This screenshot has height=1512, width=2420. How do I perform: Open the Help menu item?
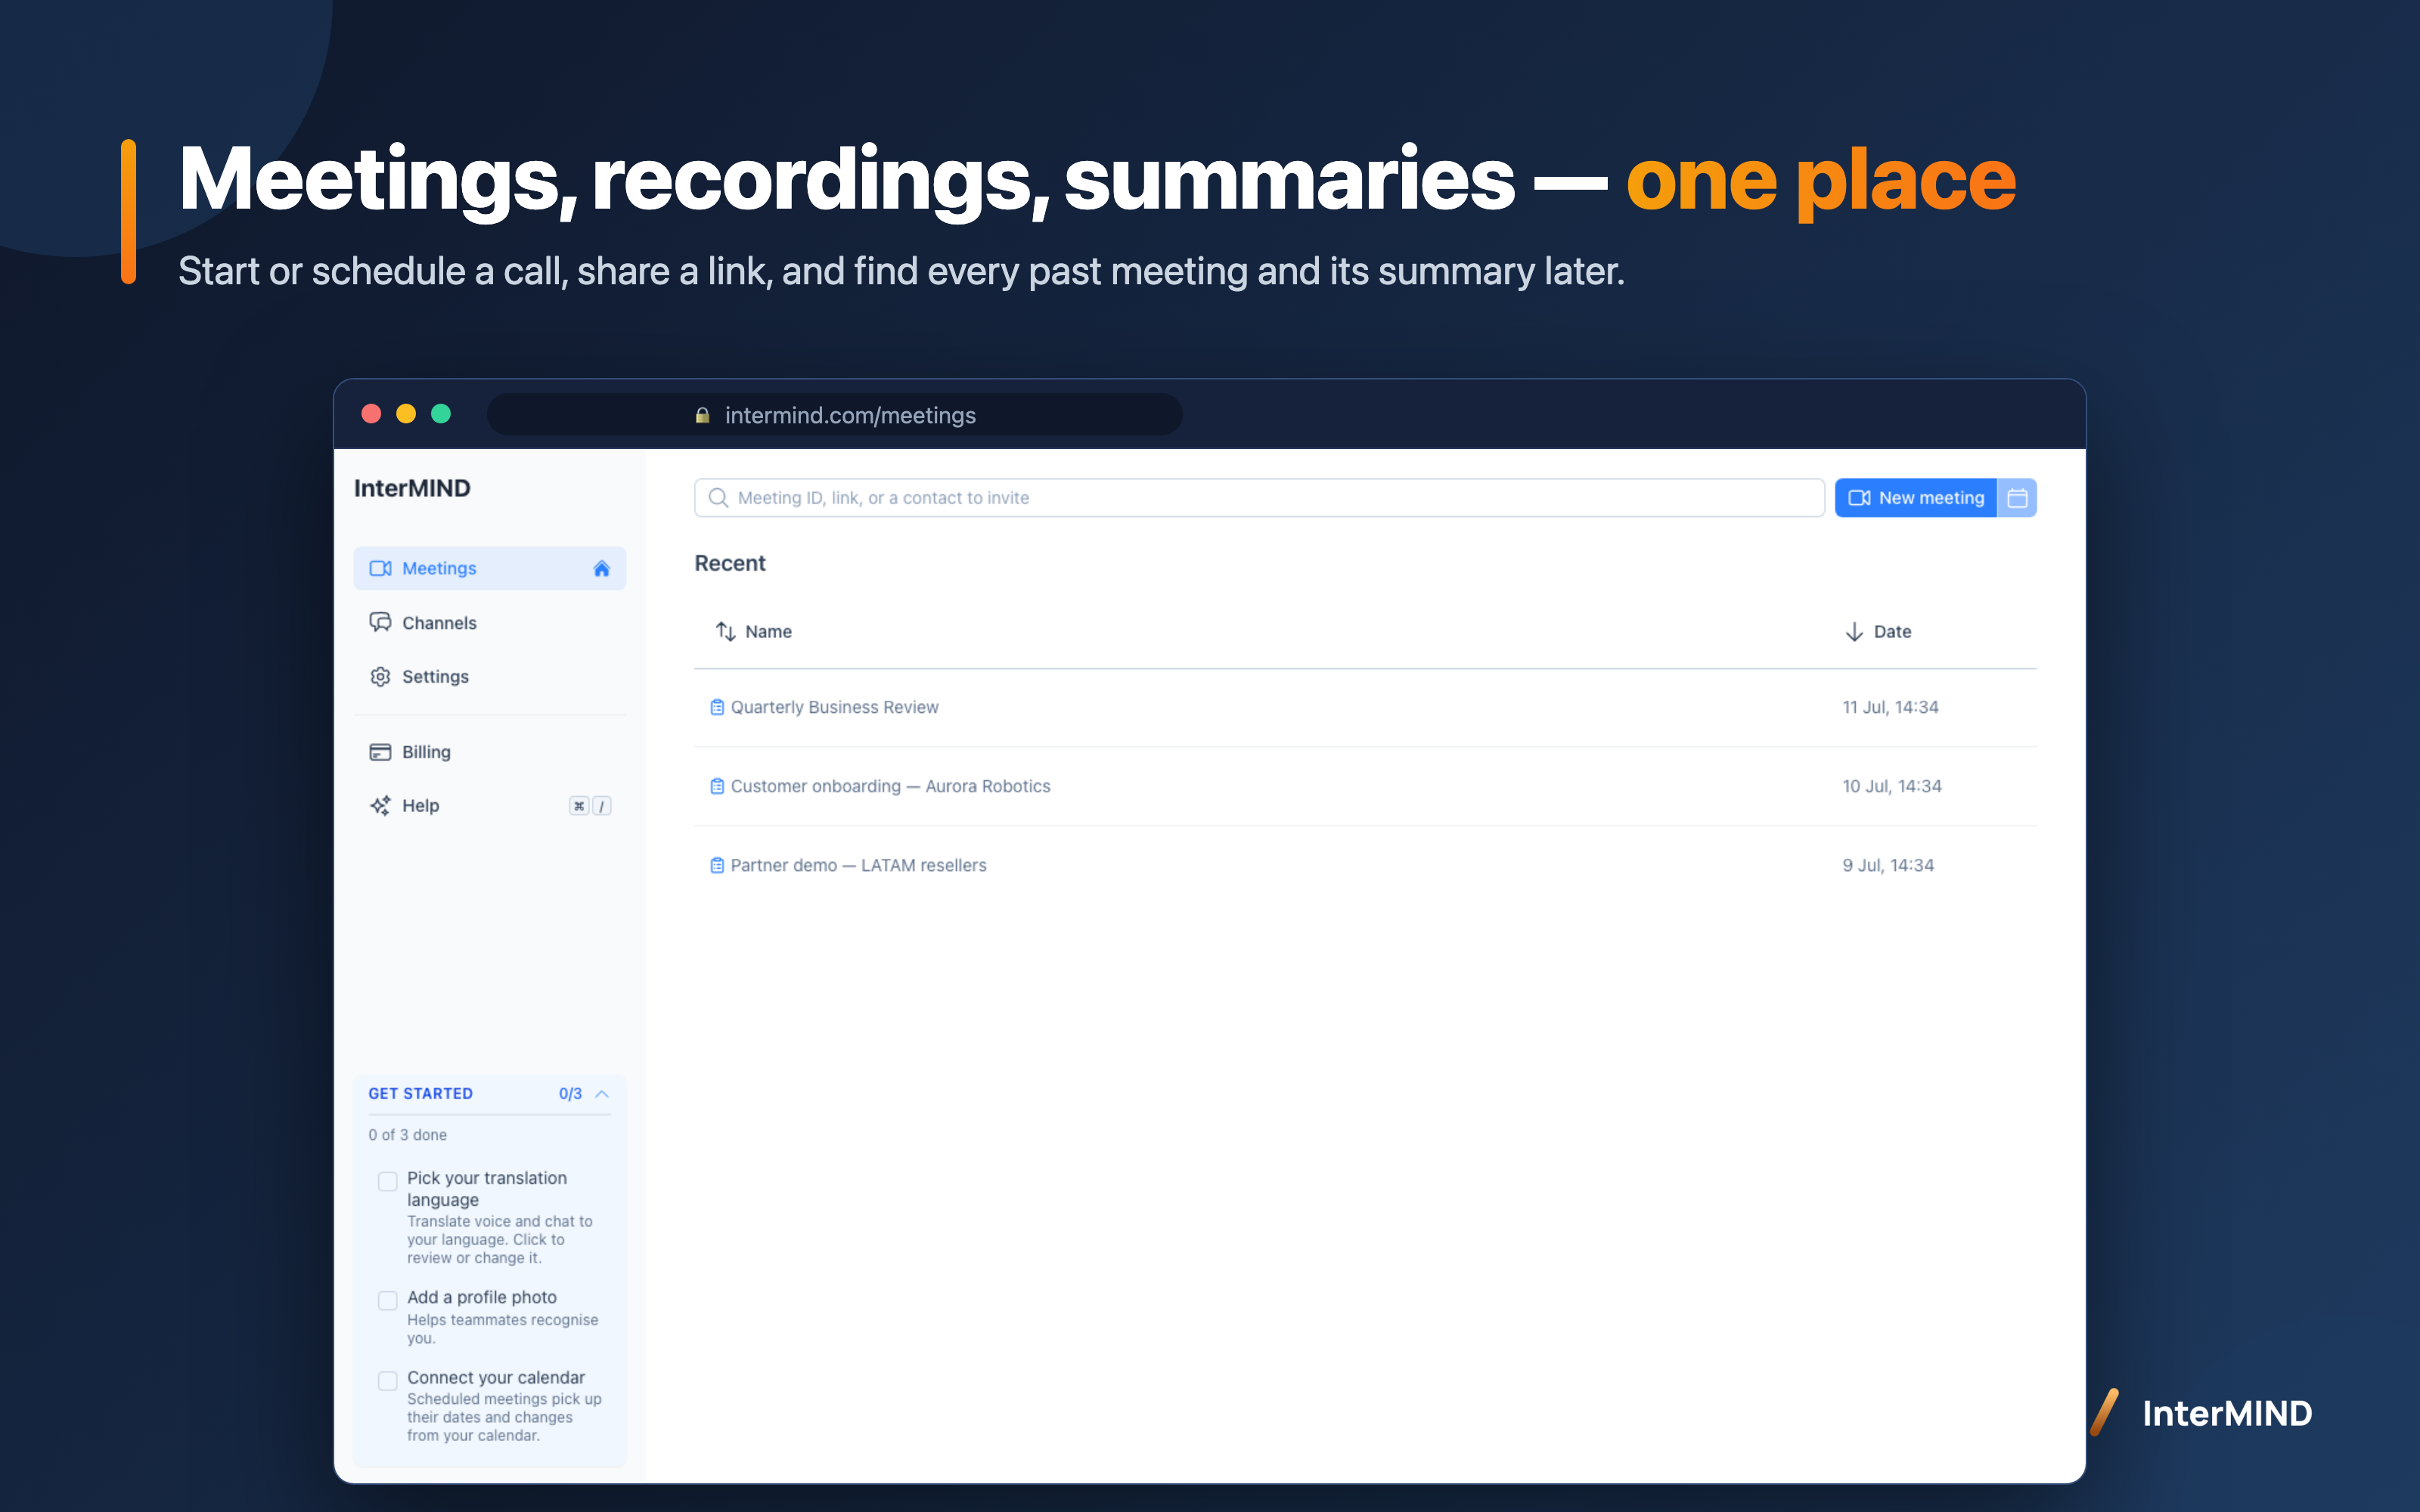click(x=490, y=806)
